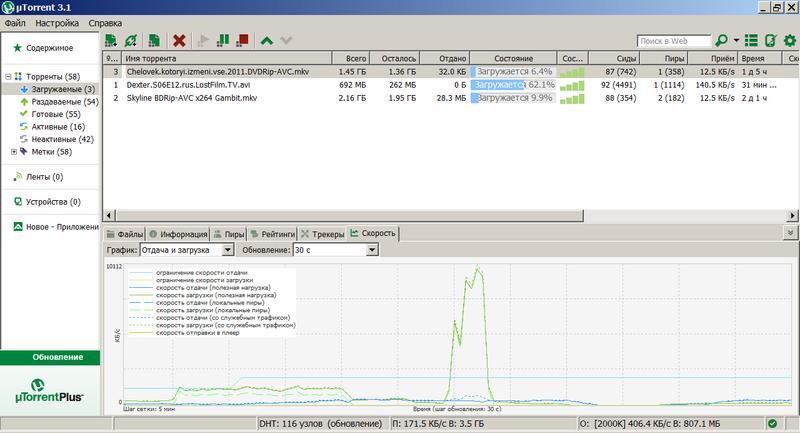
Task: Click the horizontal scrollbar right arrow
Action: [x=792, y=216]
